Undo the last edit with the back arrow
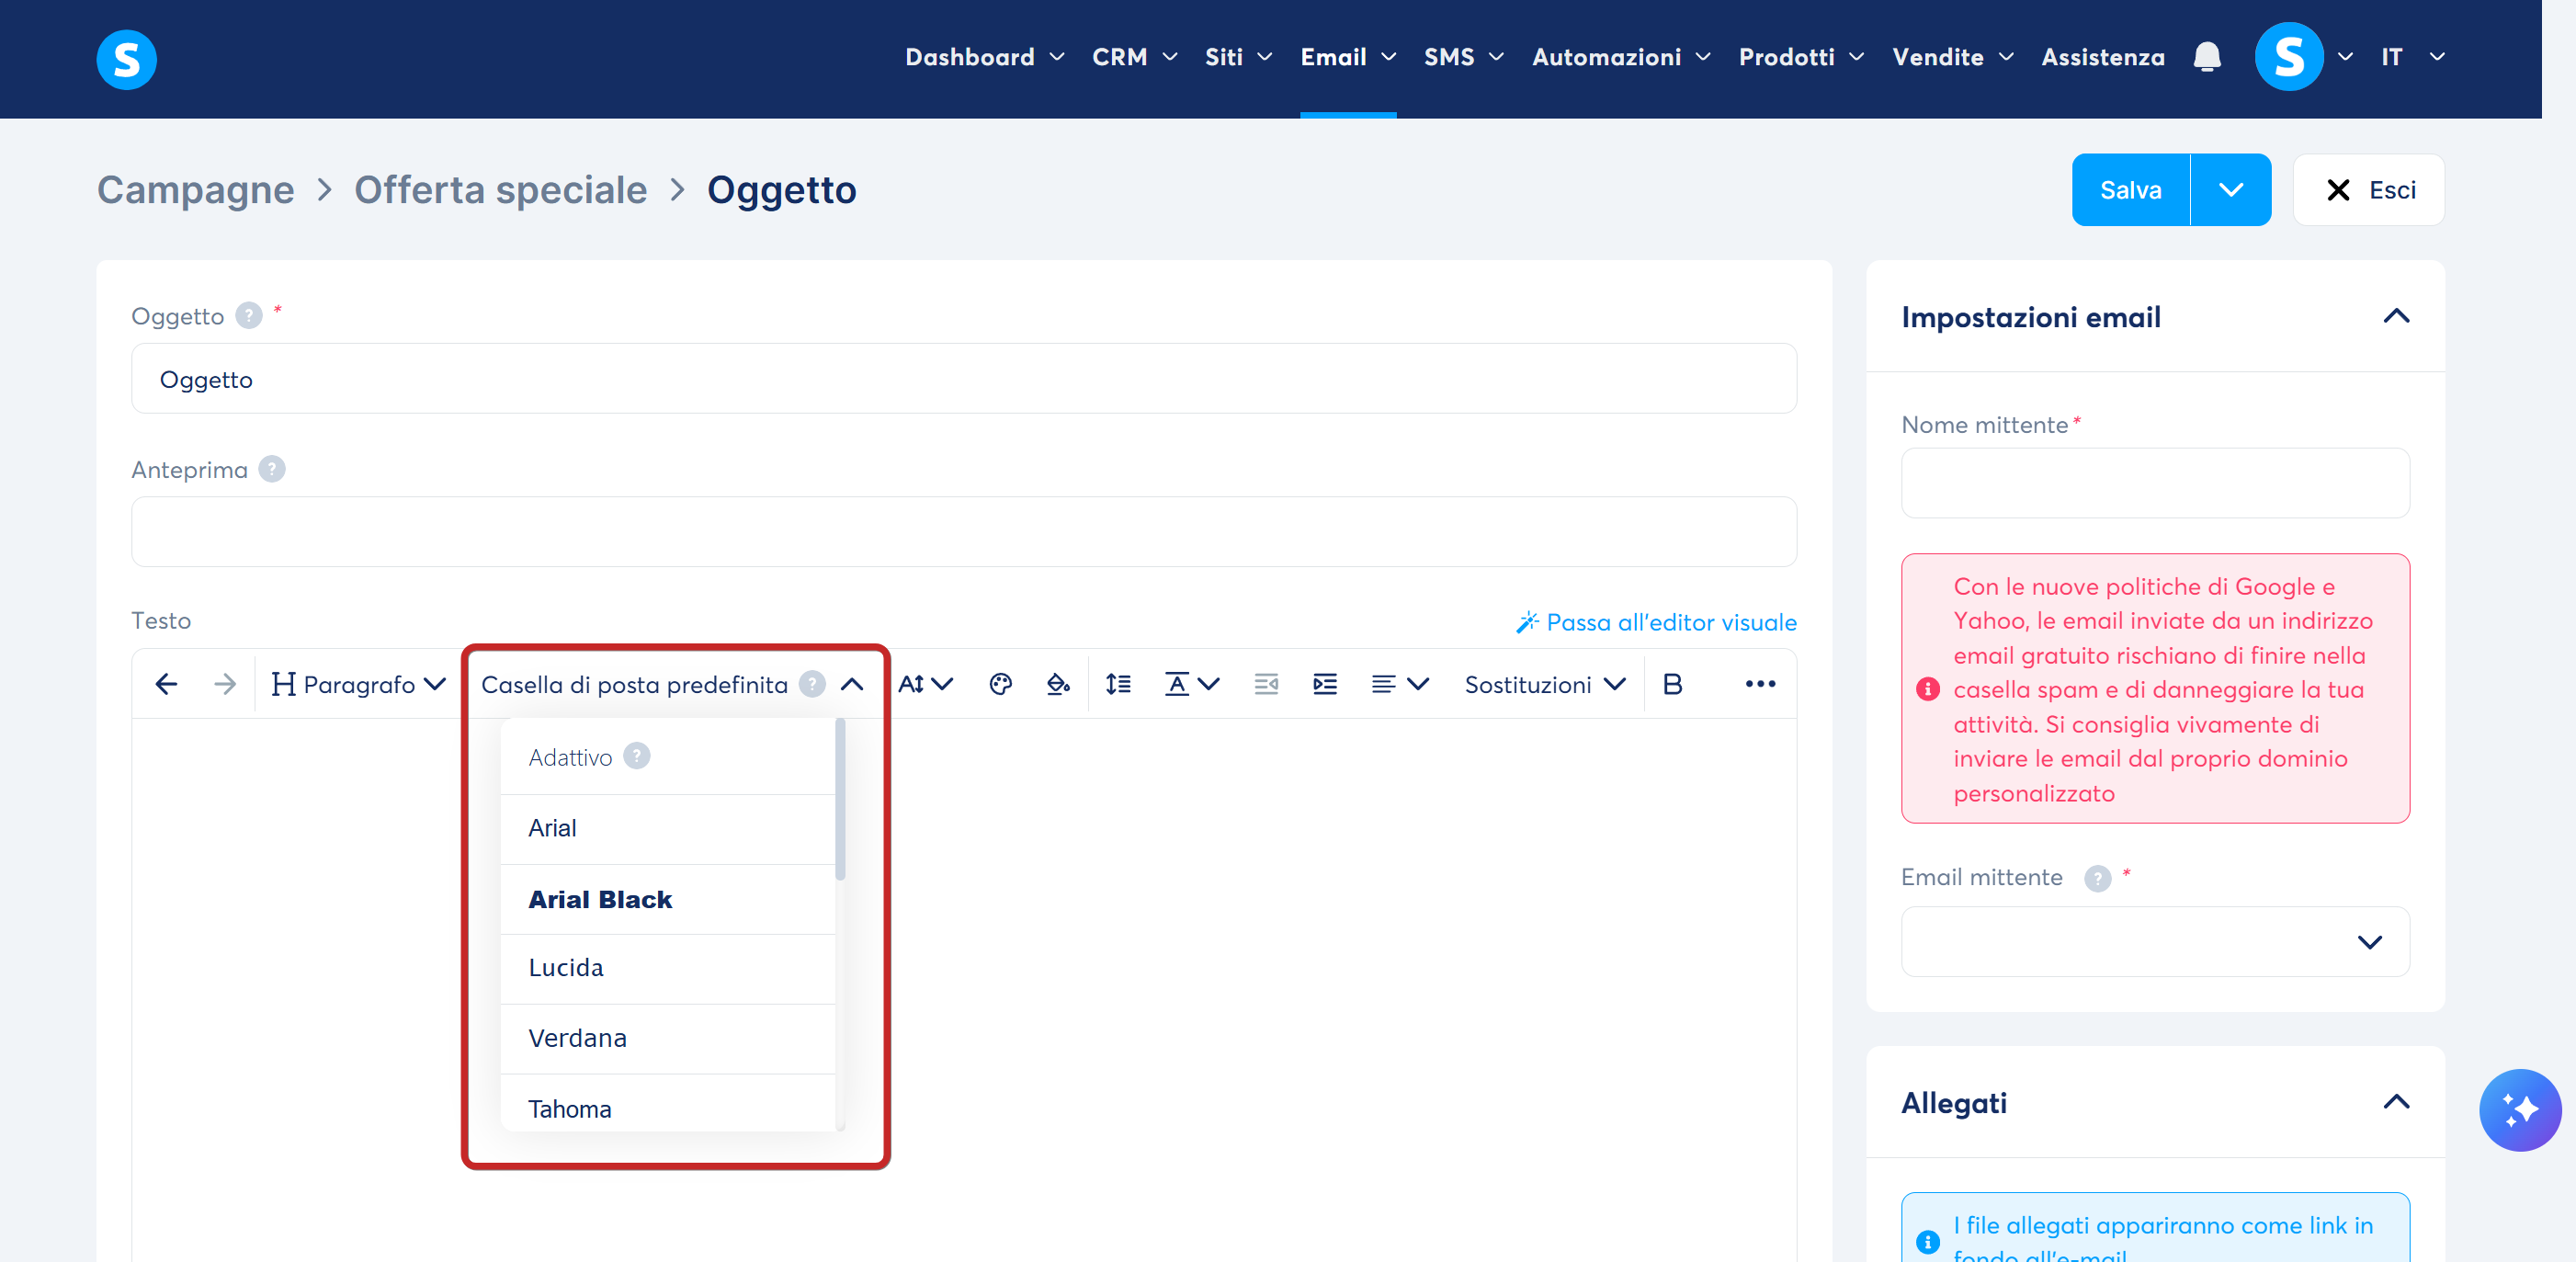 coord(166,684)
